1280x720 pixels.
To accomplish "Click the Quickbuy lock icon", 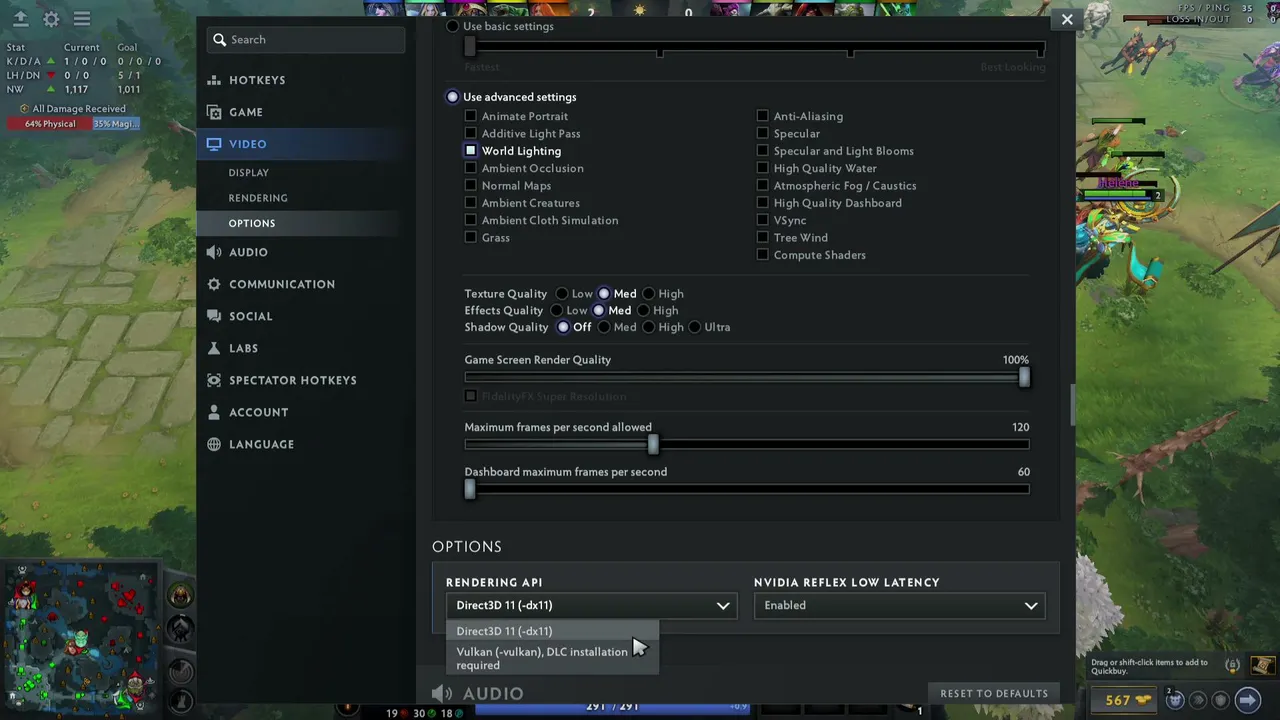I will point(1232,665).
